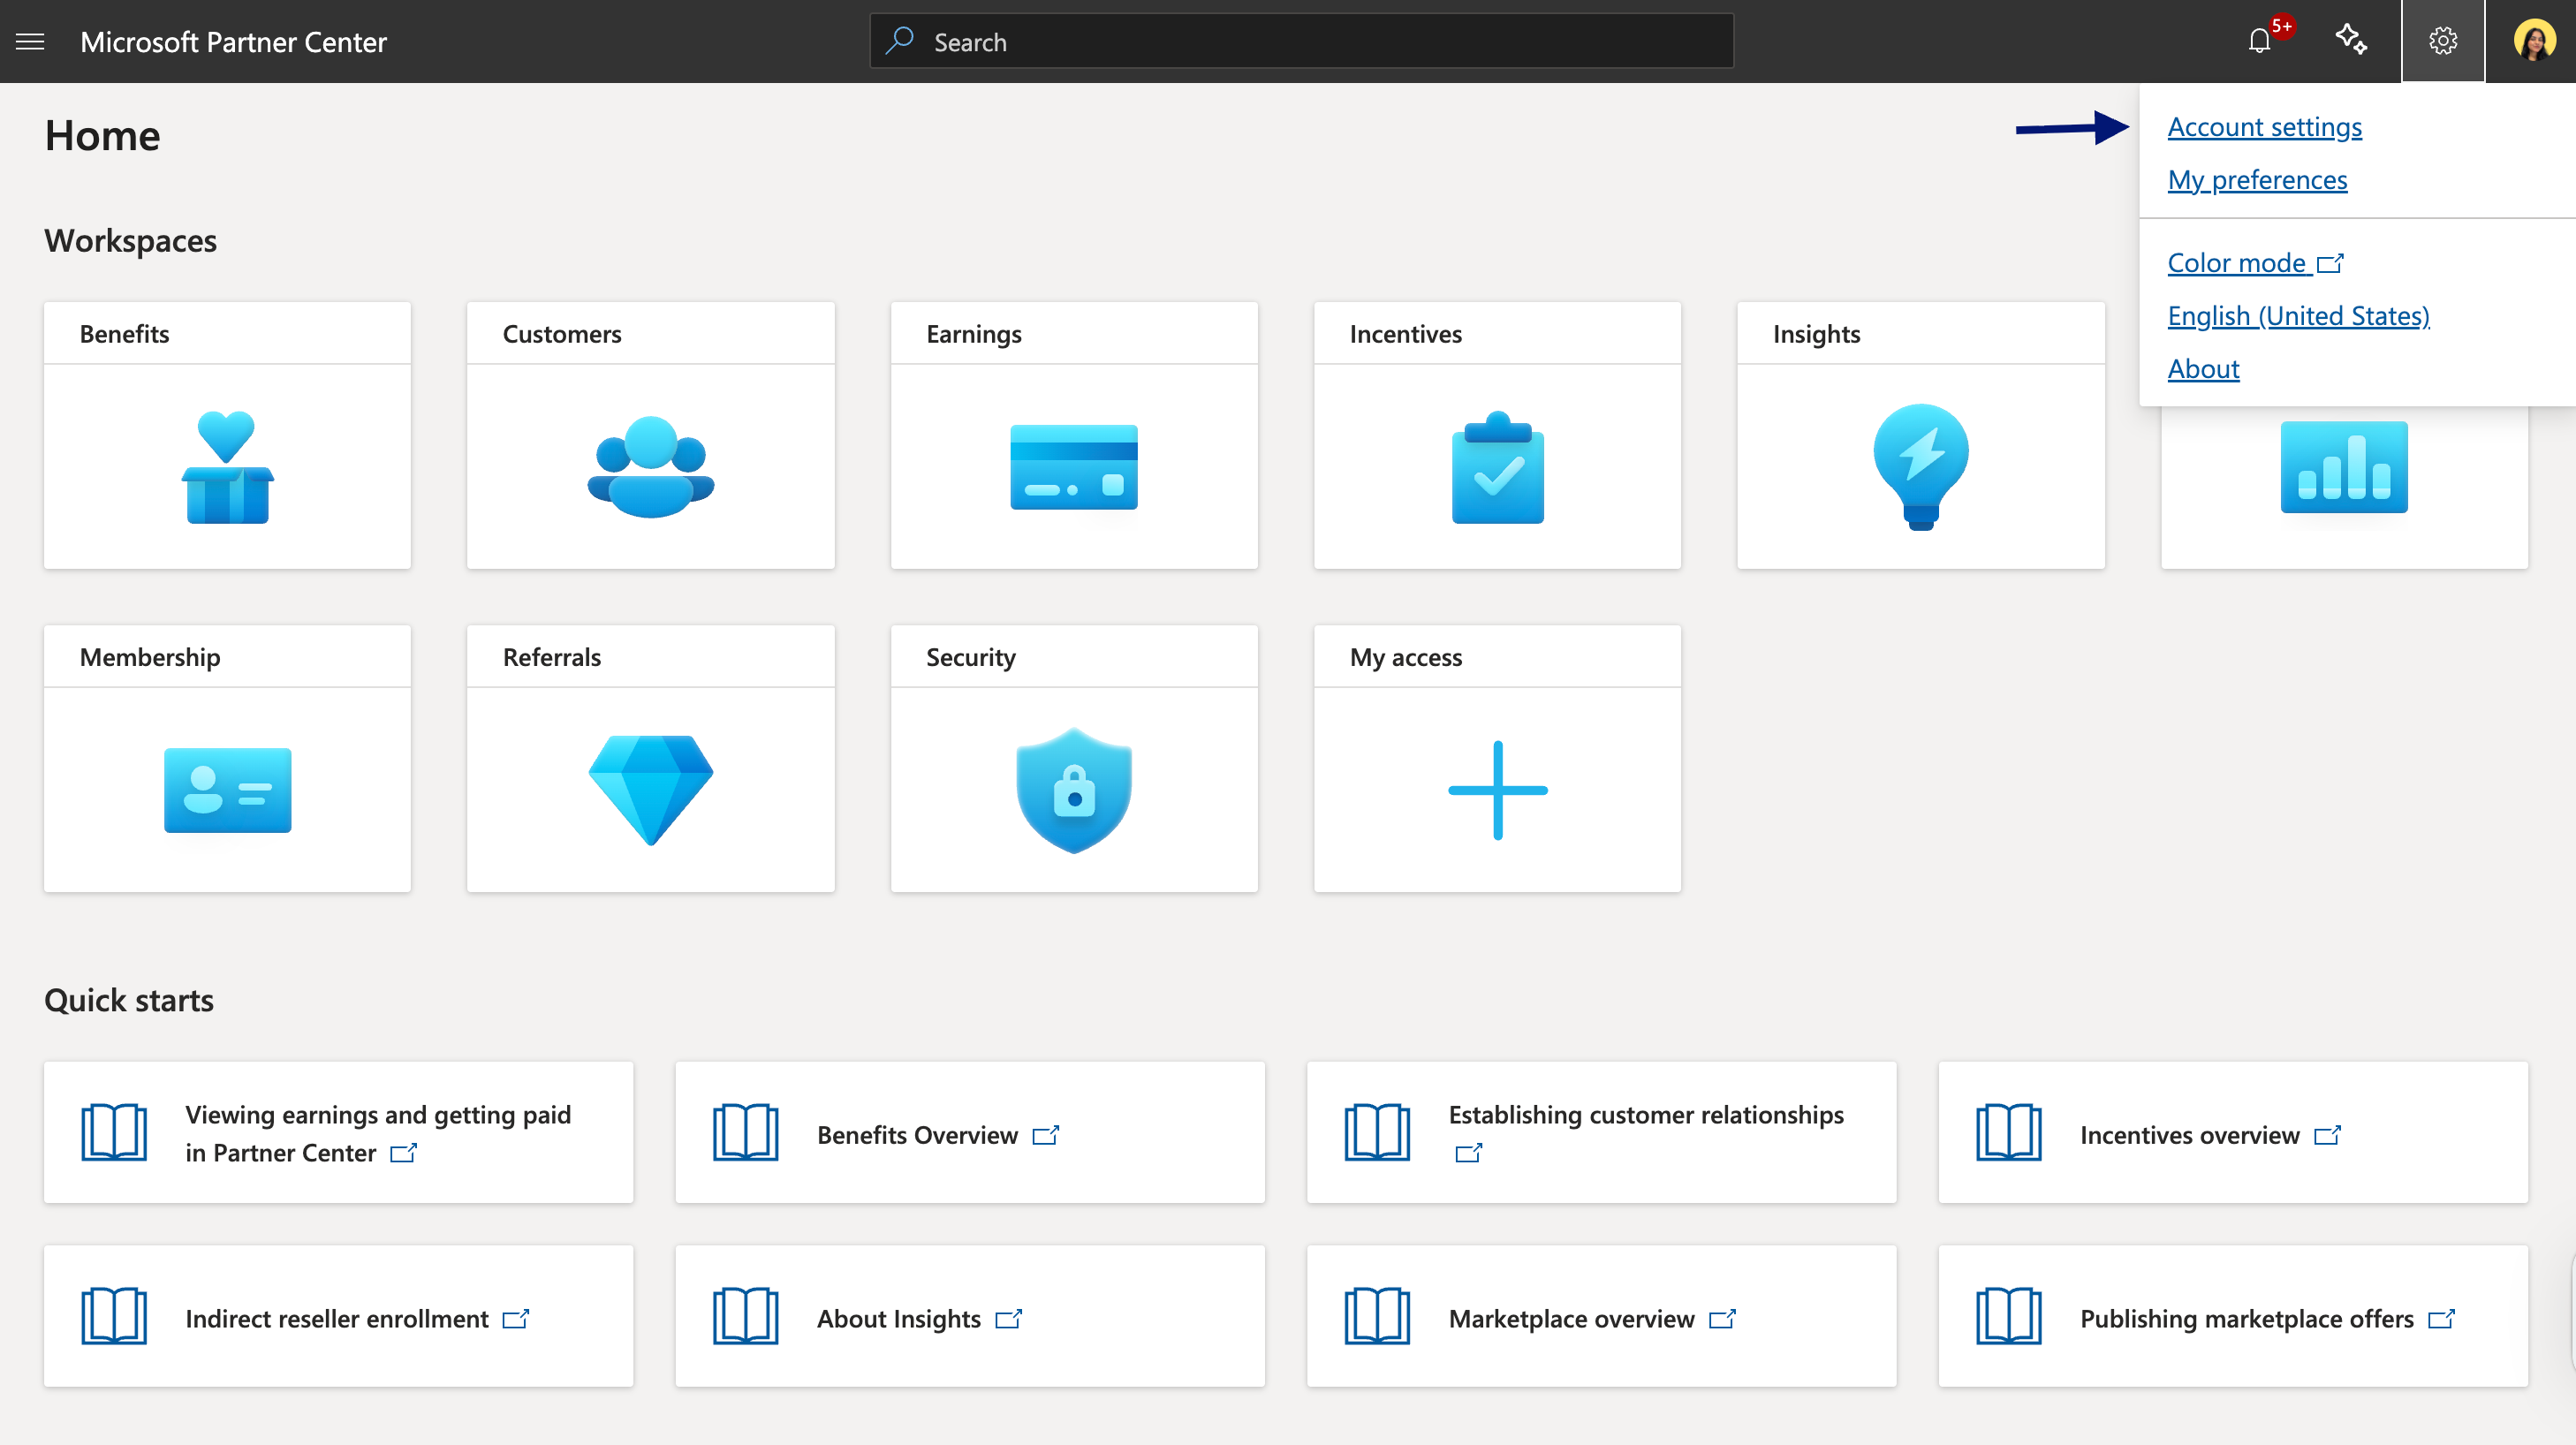Click the search magnifier icon
The image size is (2576, 1445).
point(900,40)
